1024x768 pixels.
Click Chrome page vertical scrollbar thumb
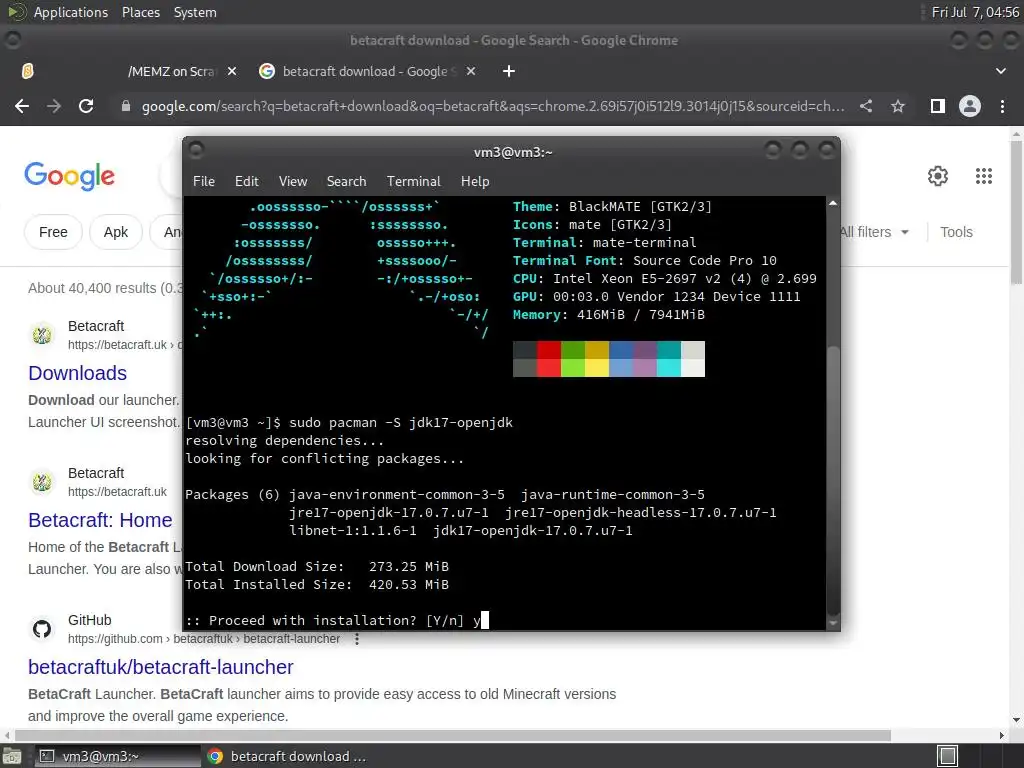[1016, 212]
